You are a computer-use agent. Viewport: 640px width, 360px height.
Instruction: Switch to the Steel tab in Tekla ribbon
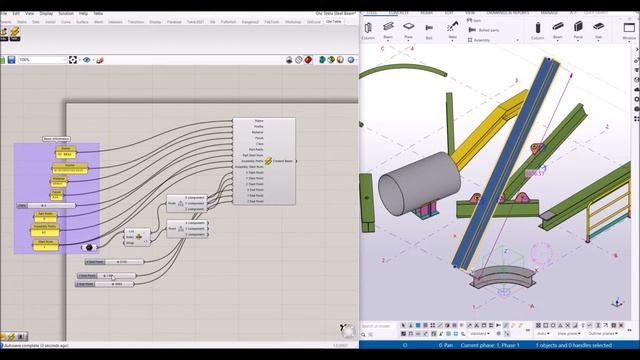point(372,13)
